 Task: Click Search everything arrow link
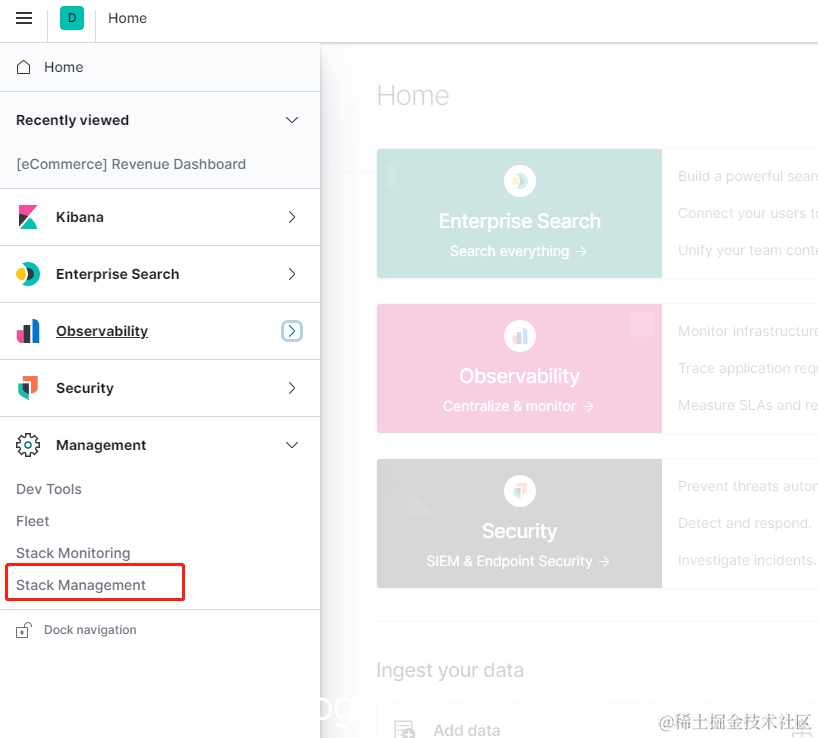(518, 251)
